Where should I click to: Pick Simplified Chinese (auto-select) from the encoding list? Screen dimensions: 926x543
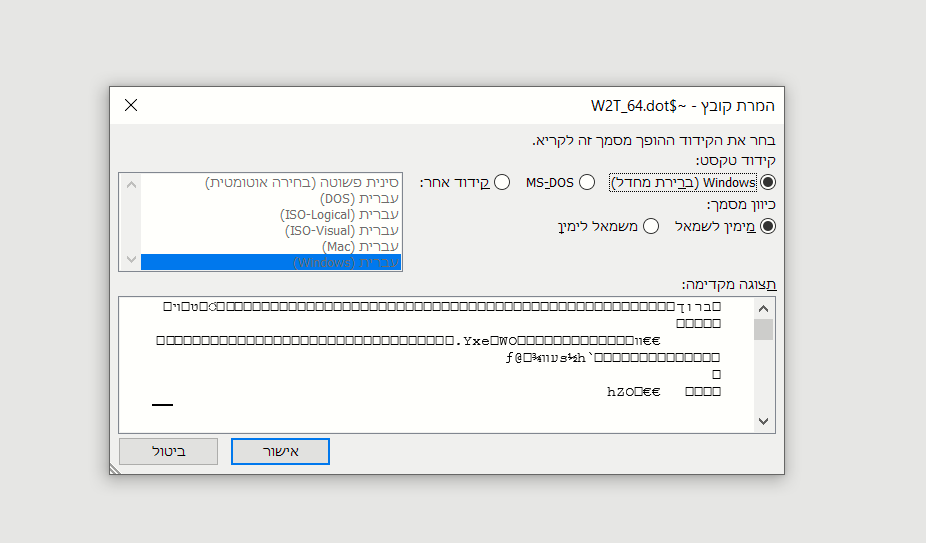pos(302,183)
